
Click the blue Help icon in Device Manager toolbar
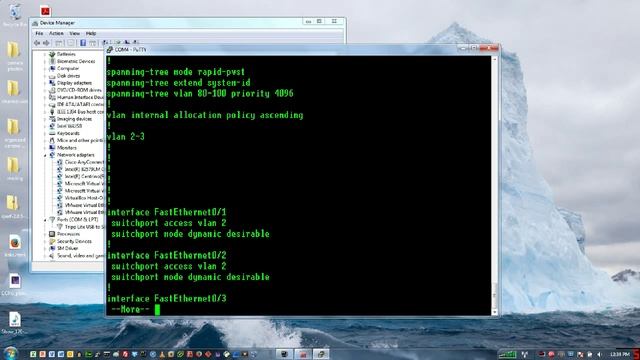(83, 43)
